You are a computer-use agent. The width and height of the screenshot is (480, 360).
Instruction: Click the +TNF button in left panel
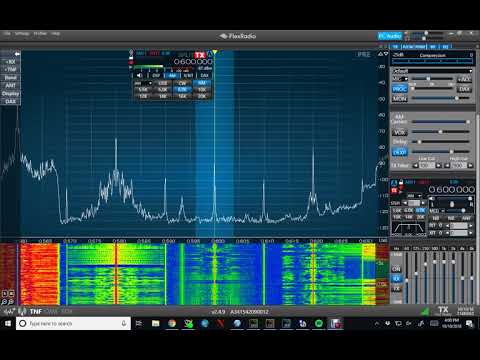click(x=10, y=70)
